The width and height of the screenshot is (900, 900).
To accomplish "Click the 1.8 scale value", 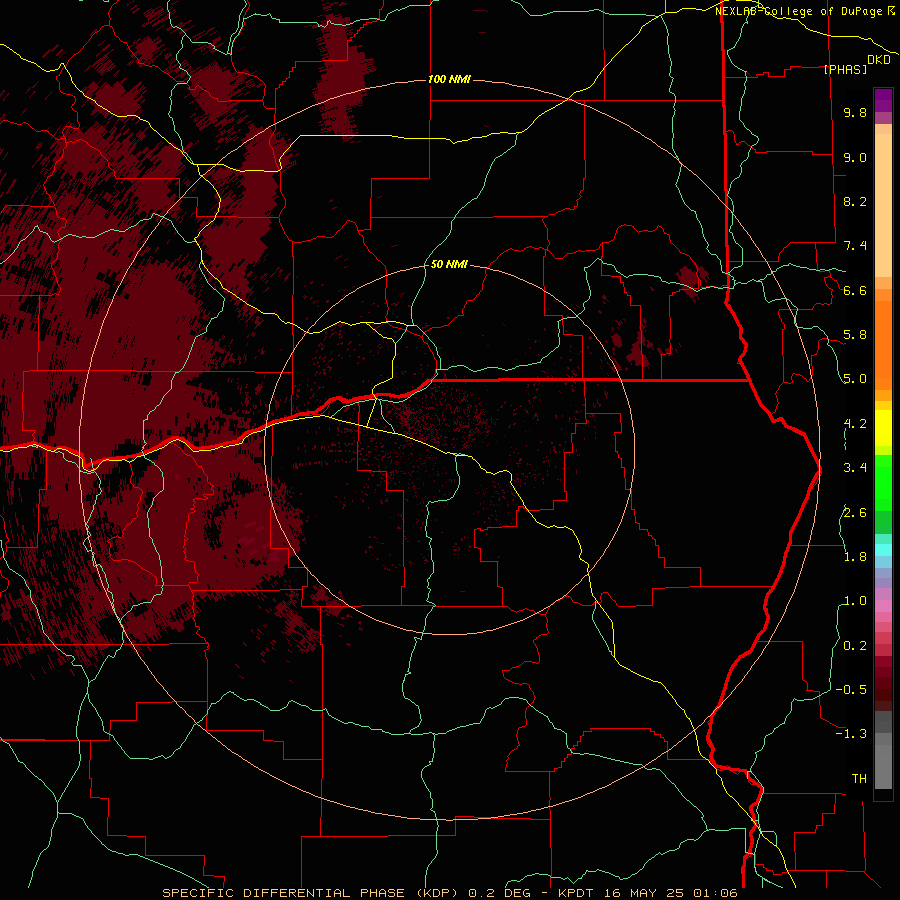I will tap(855, 557).
